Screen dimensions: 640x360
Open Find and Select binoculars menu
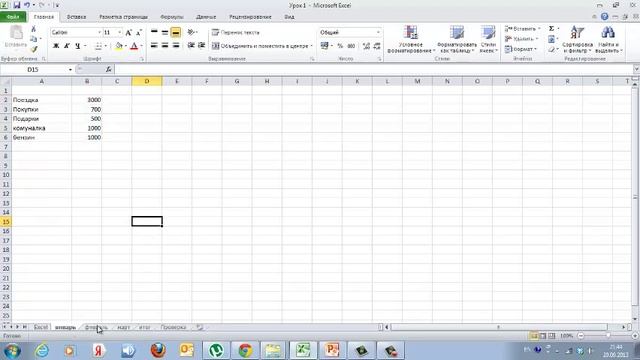(x=608, y=39)
